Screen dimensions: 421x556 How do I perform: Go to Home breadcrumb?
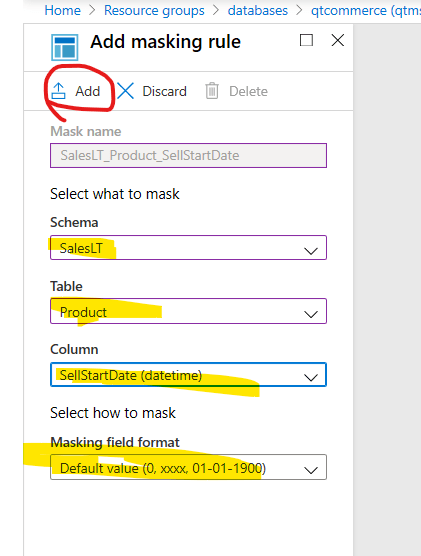click(x=62, y=10)
